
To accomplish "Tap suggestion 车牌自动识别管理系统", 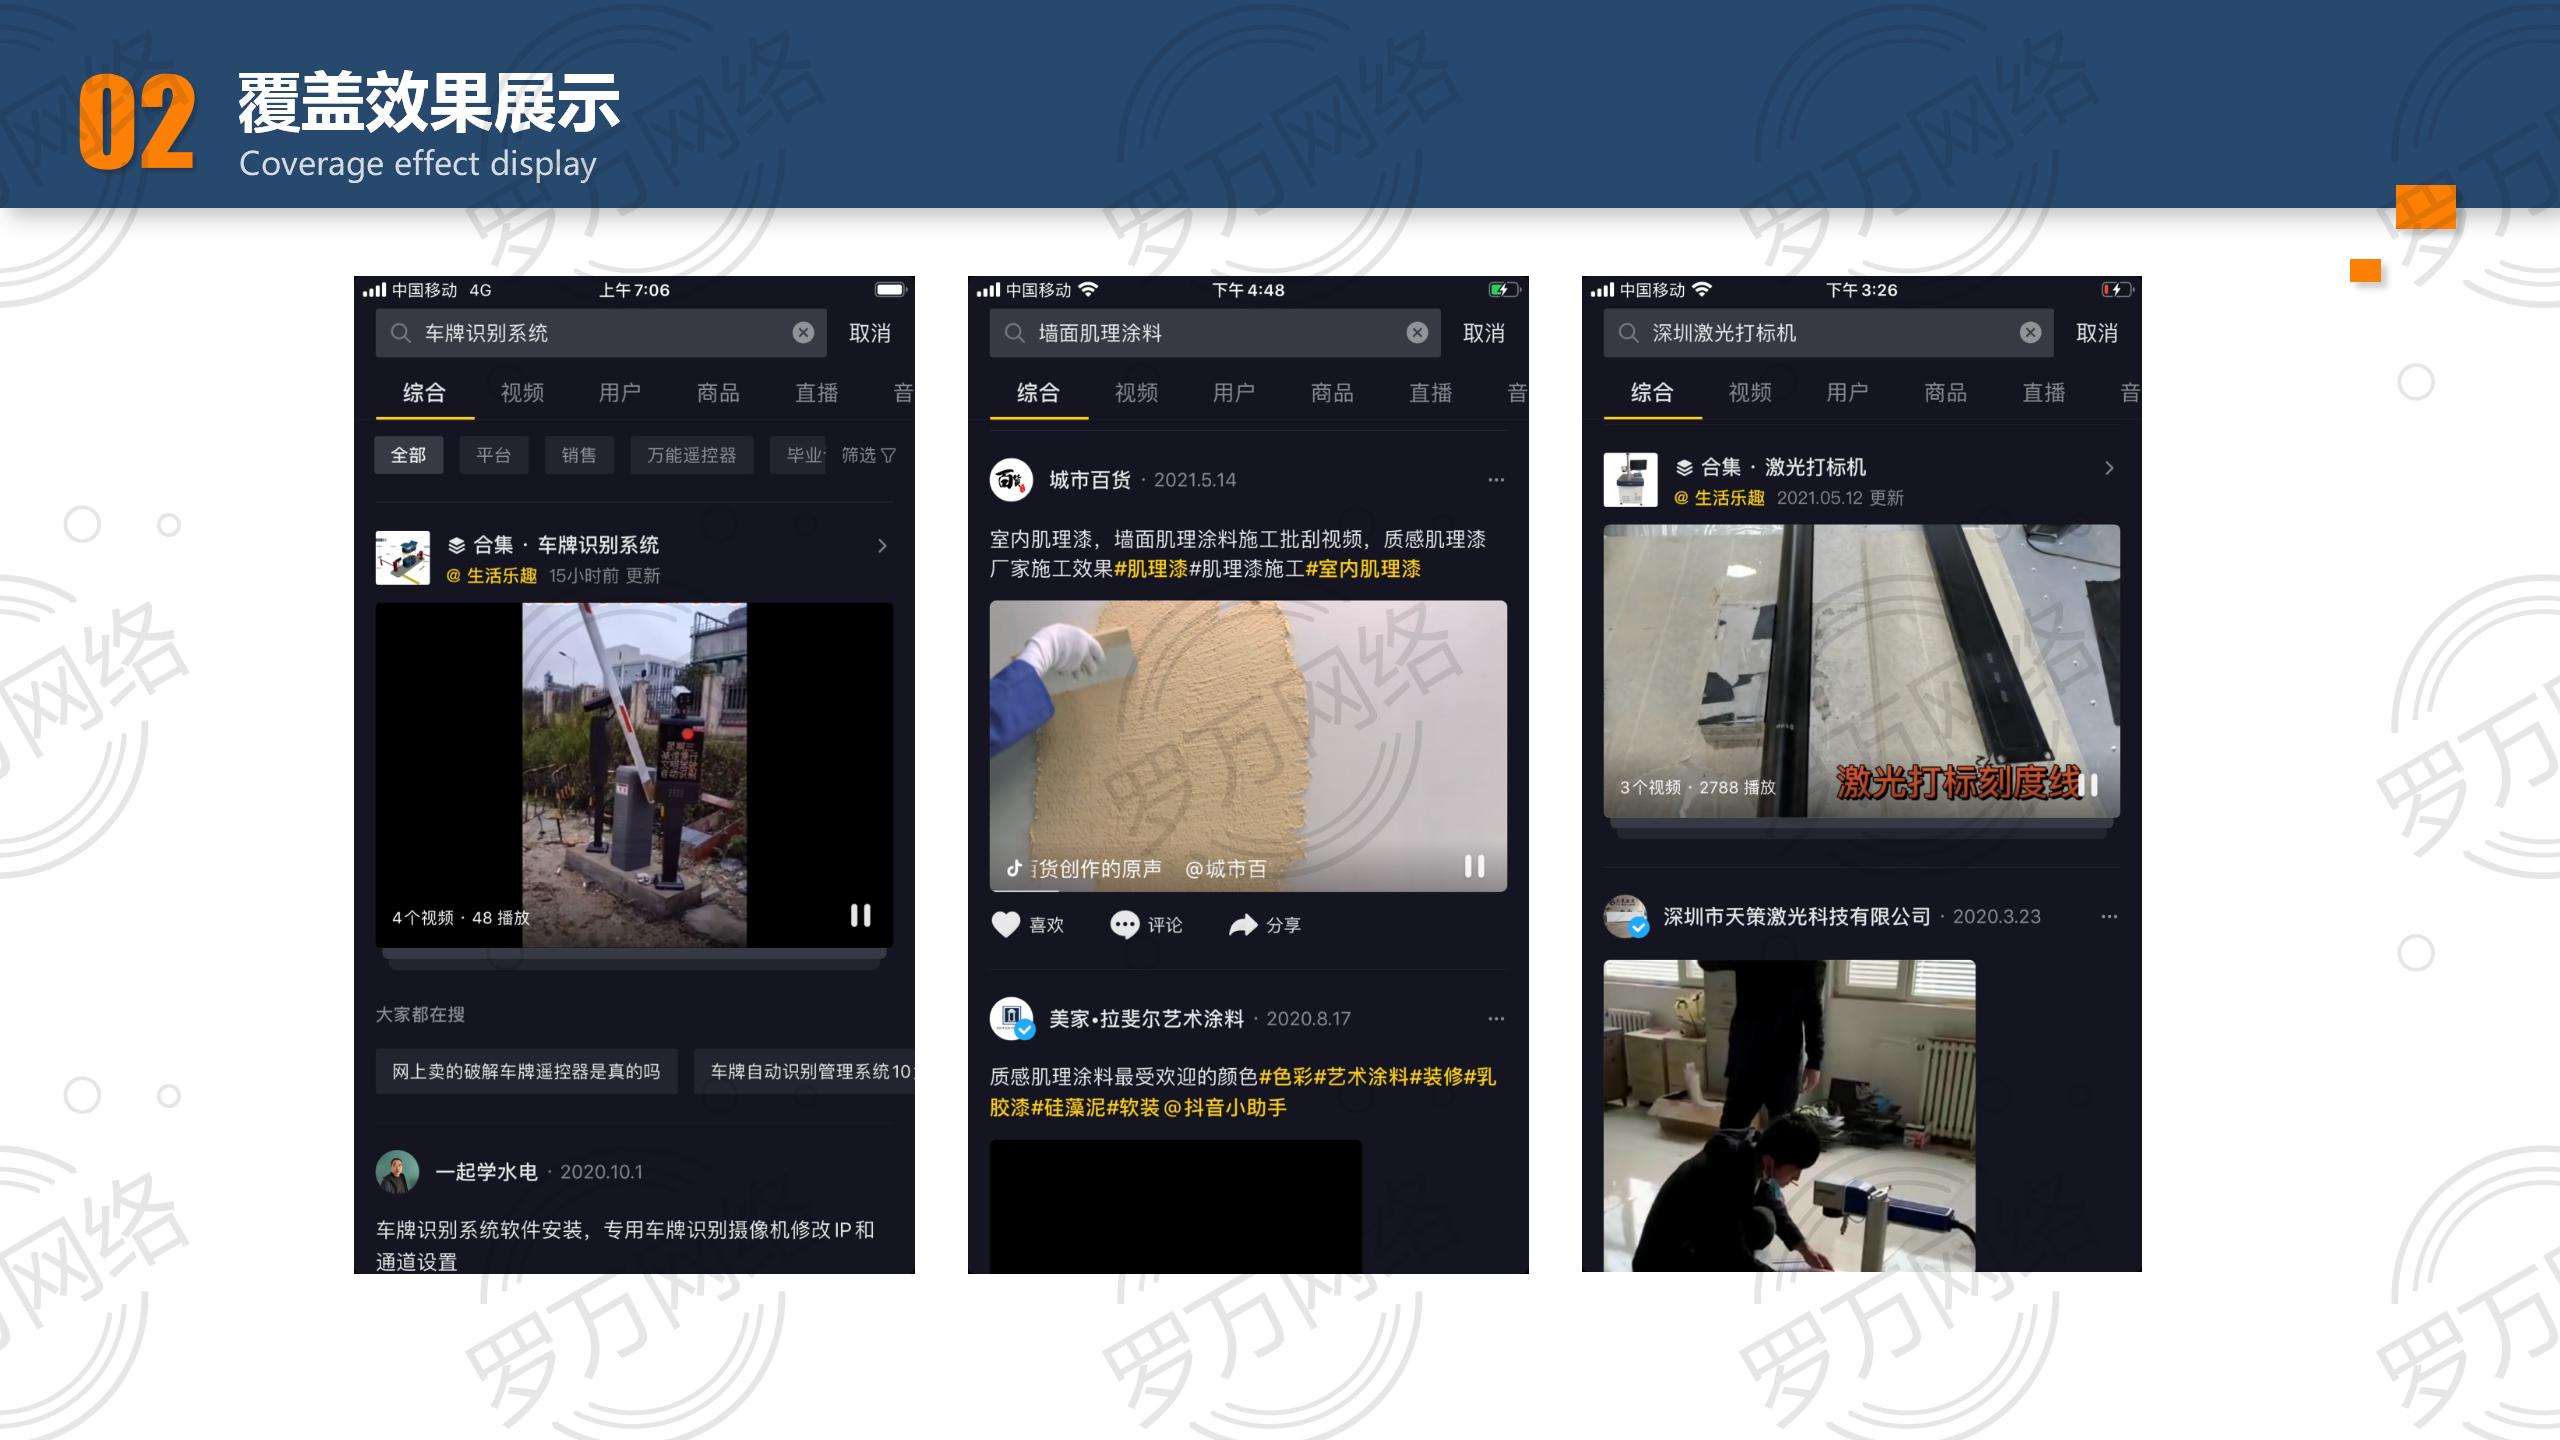I will tap(804, 1071).
